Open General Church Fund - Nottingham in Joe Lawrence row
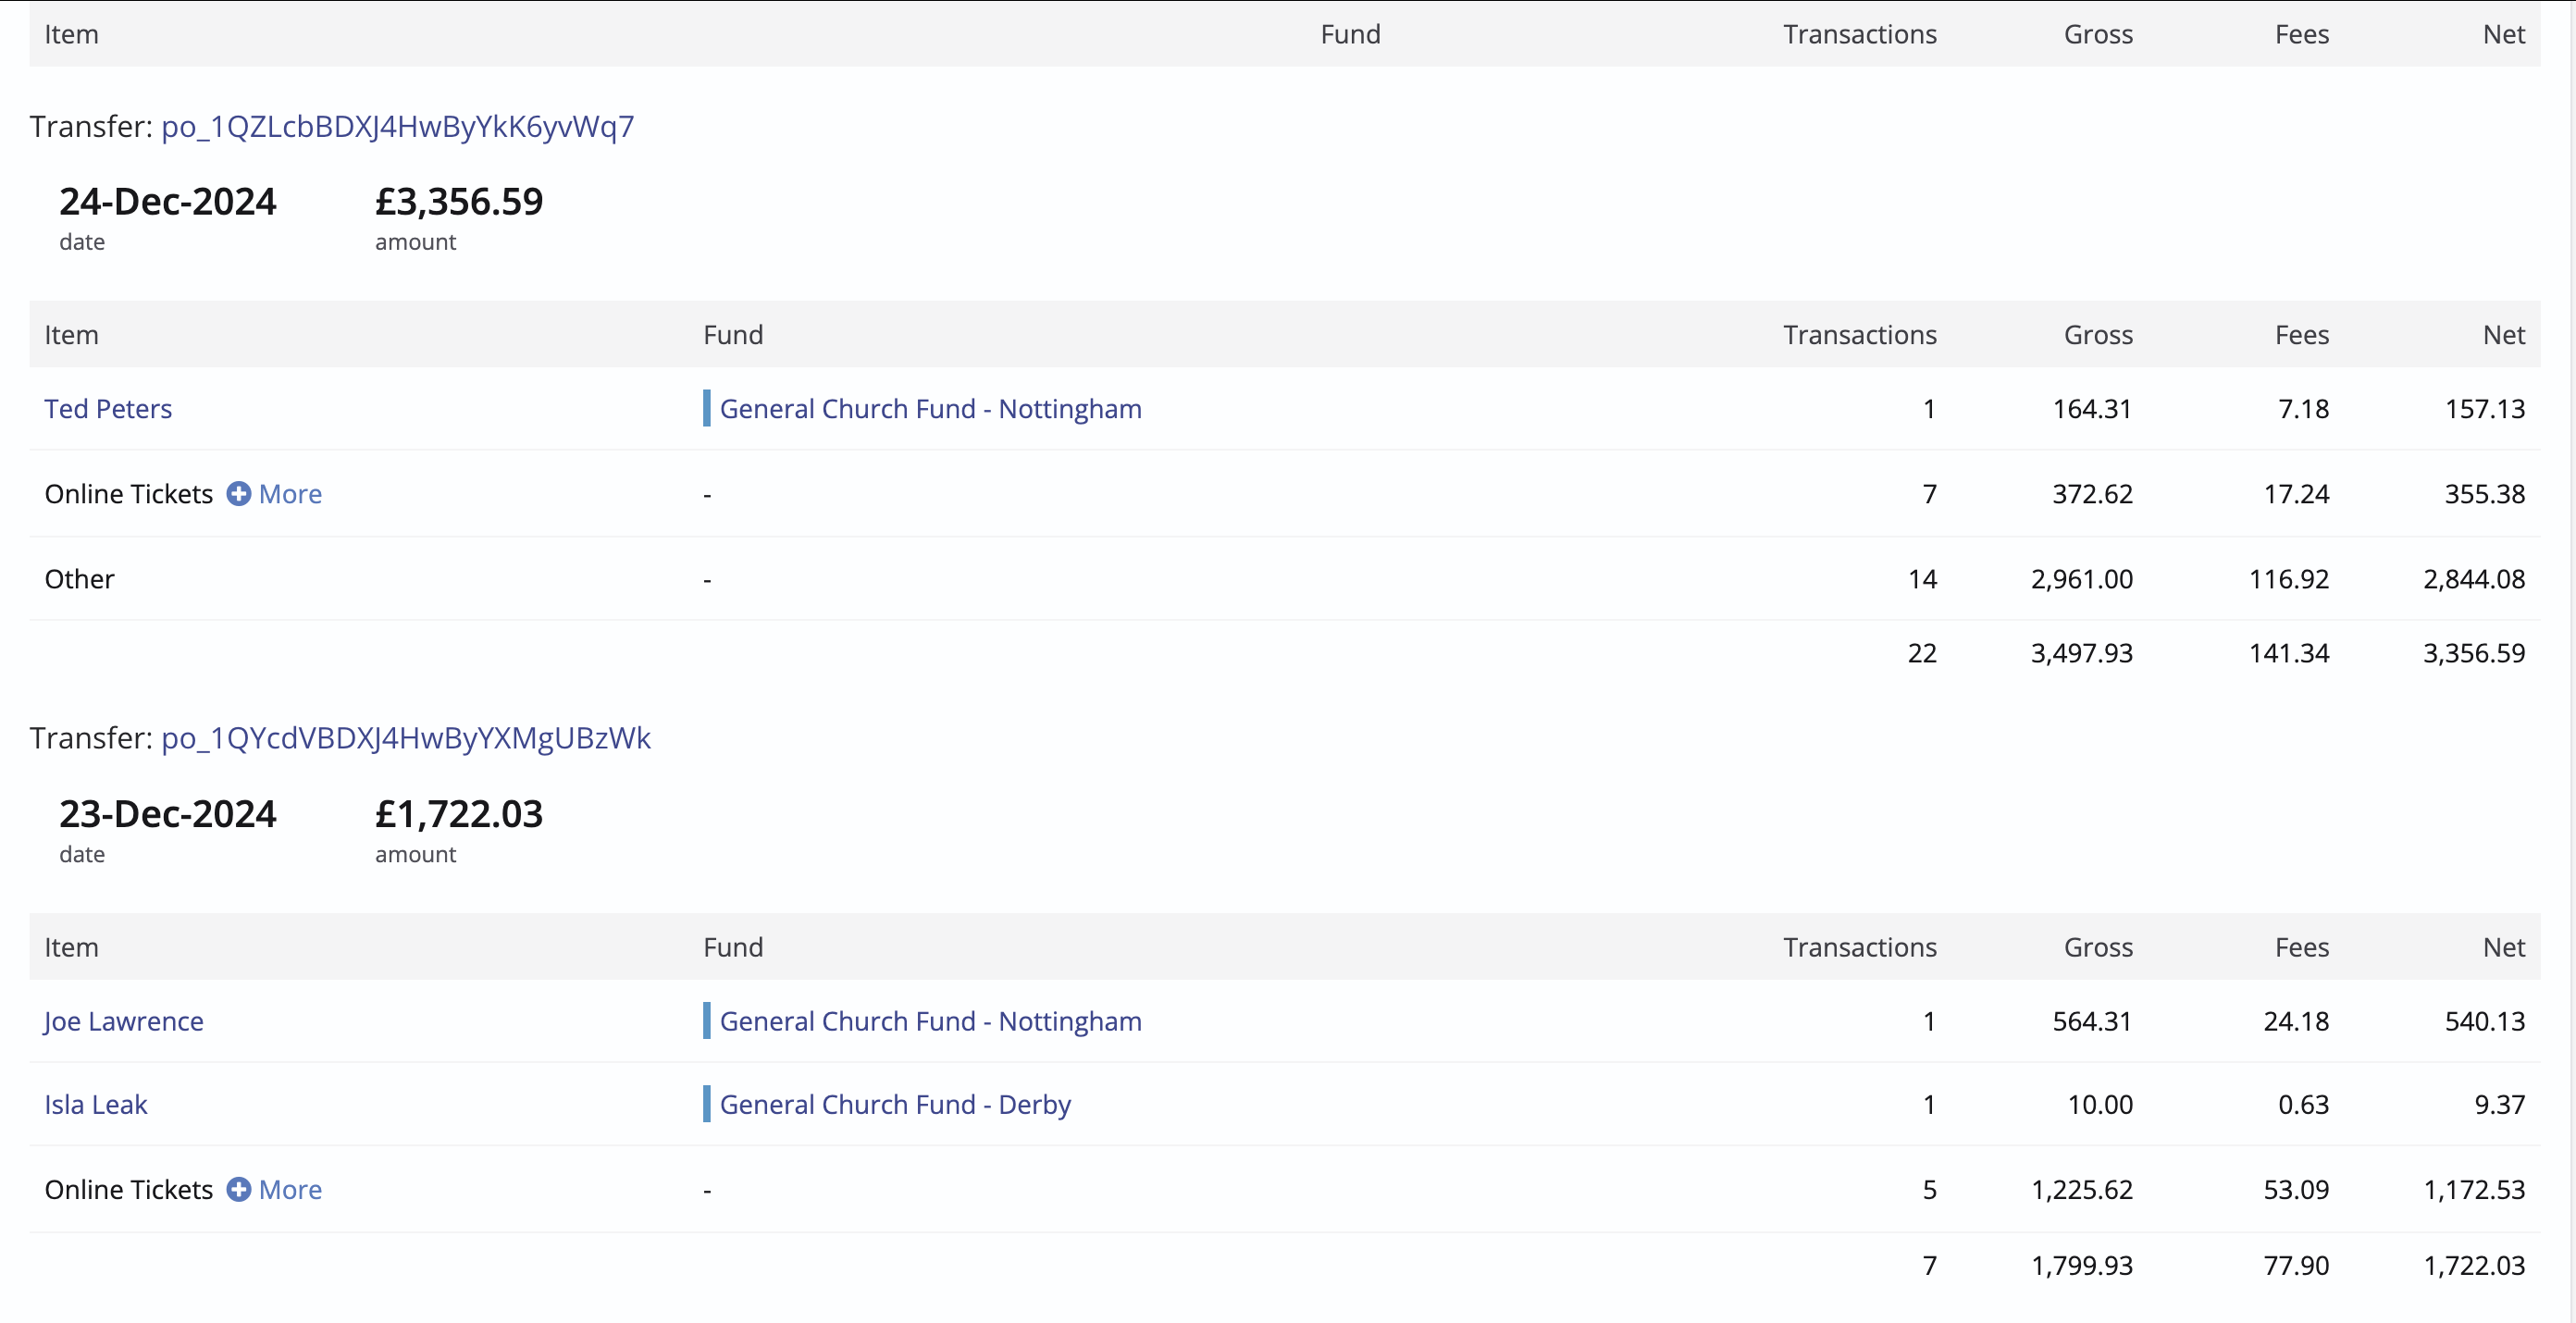The image size is (2576, 1323). (x=930, y=1021)
